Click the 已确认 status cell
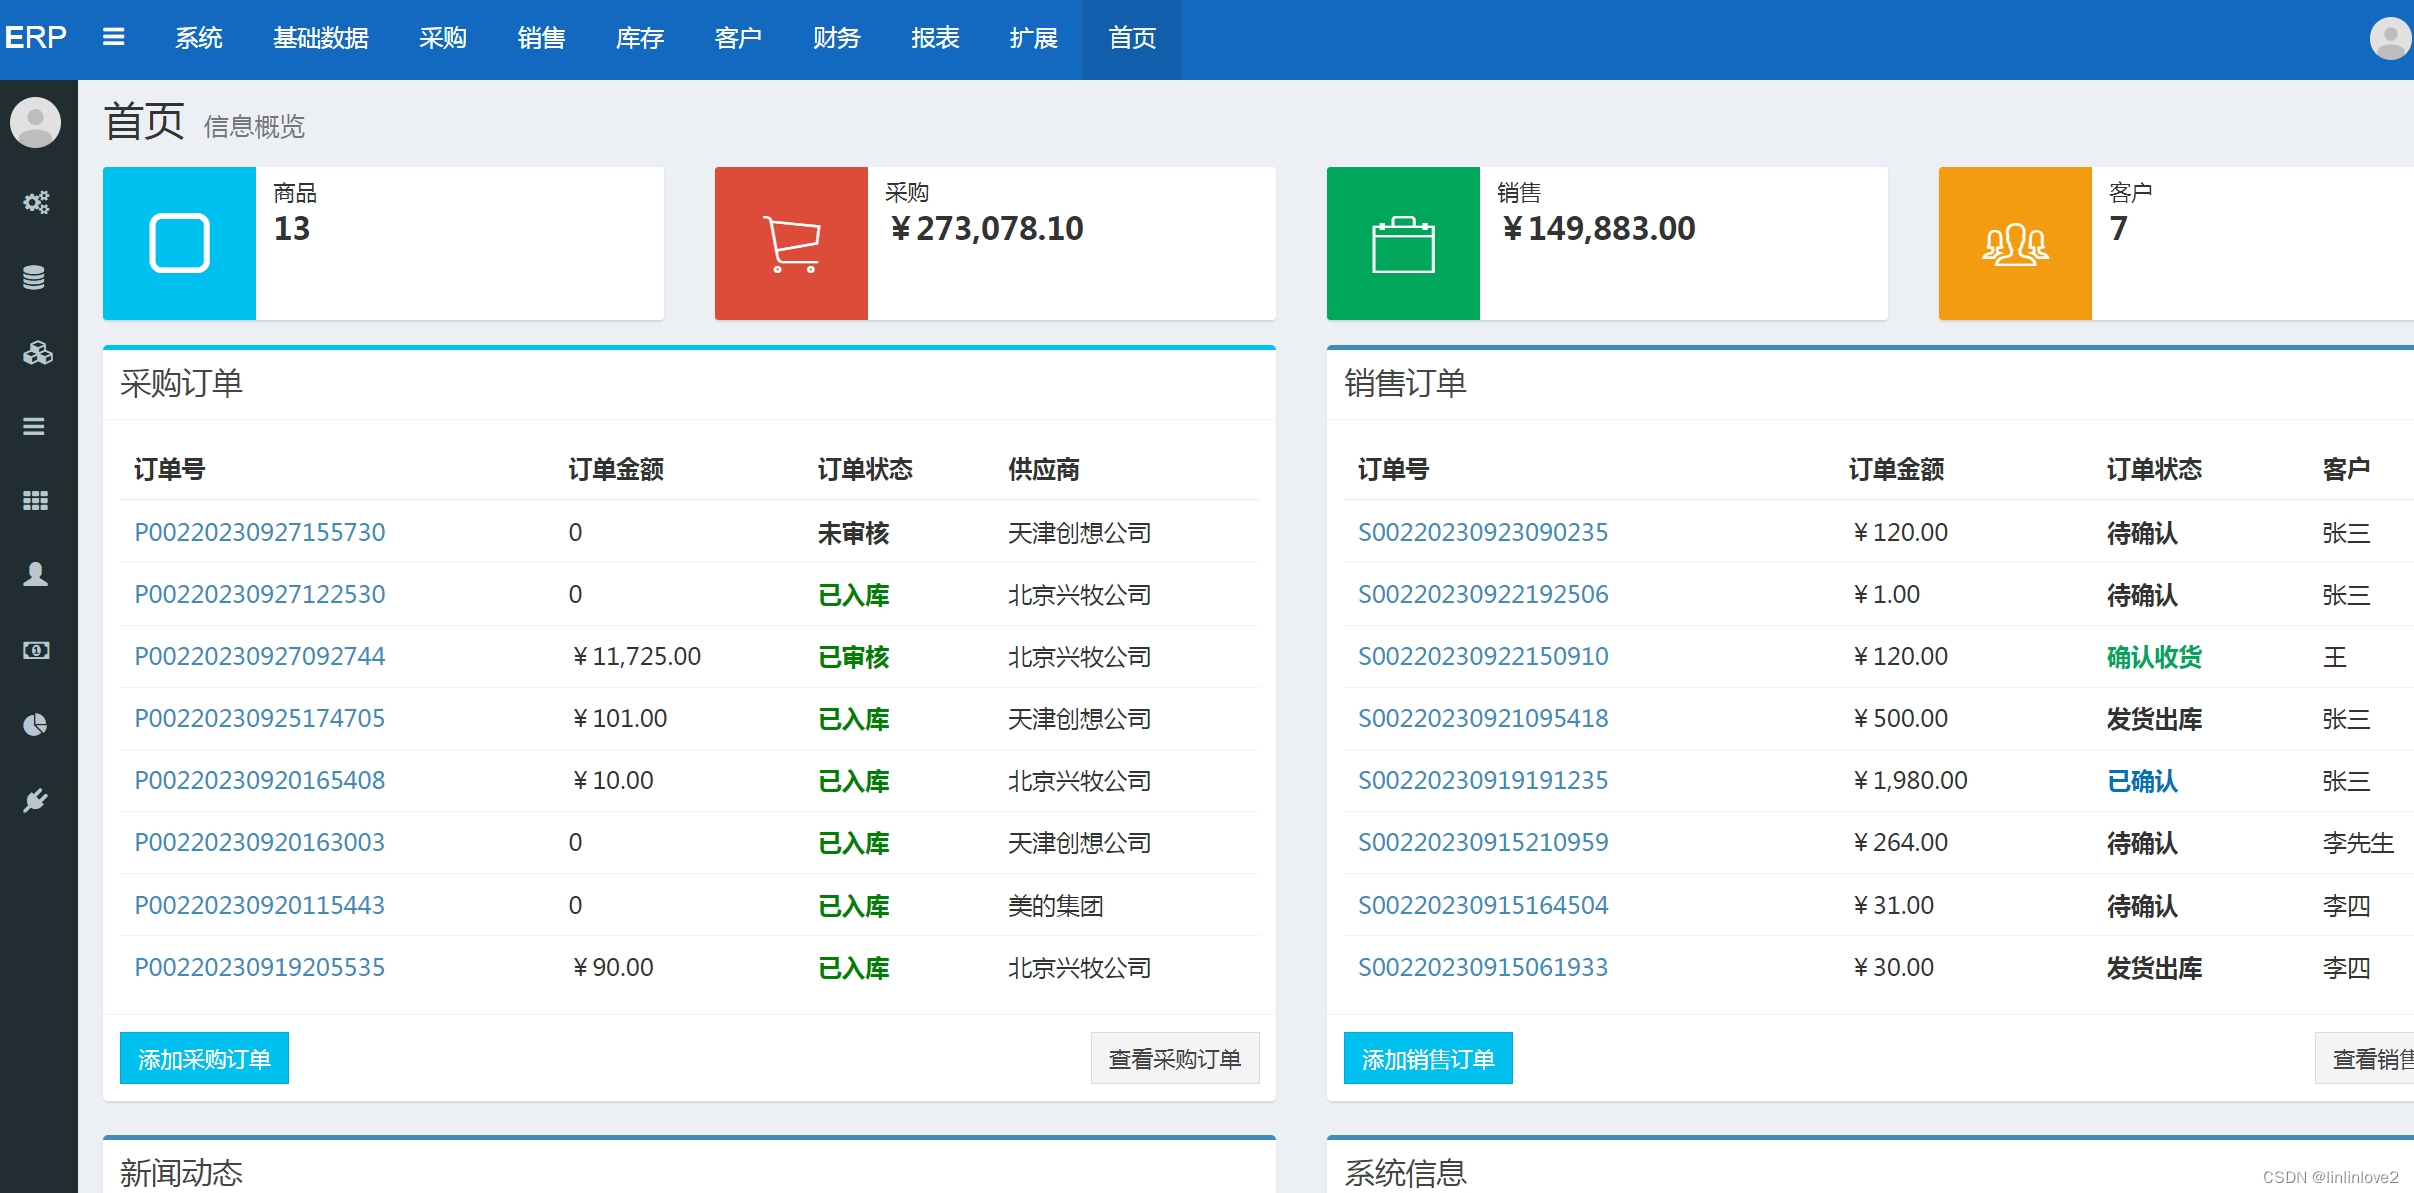This screenshot has width=2414, height=1193. [2142, 781]
